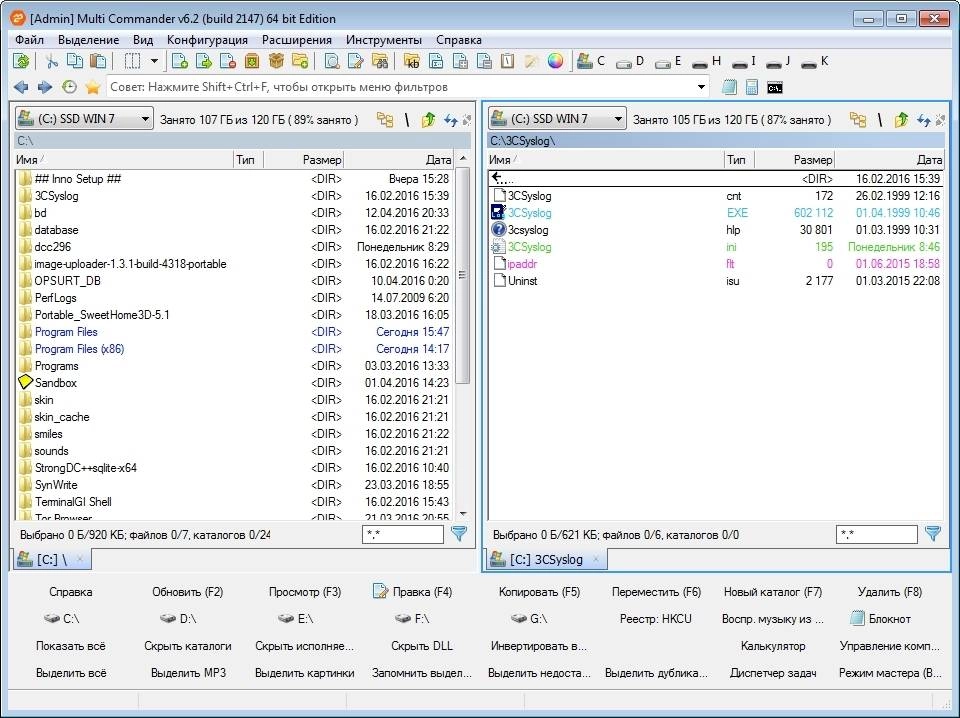
Task: Click right panel filter input field *.*
Action: tap(877, 534)
